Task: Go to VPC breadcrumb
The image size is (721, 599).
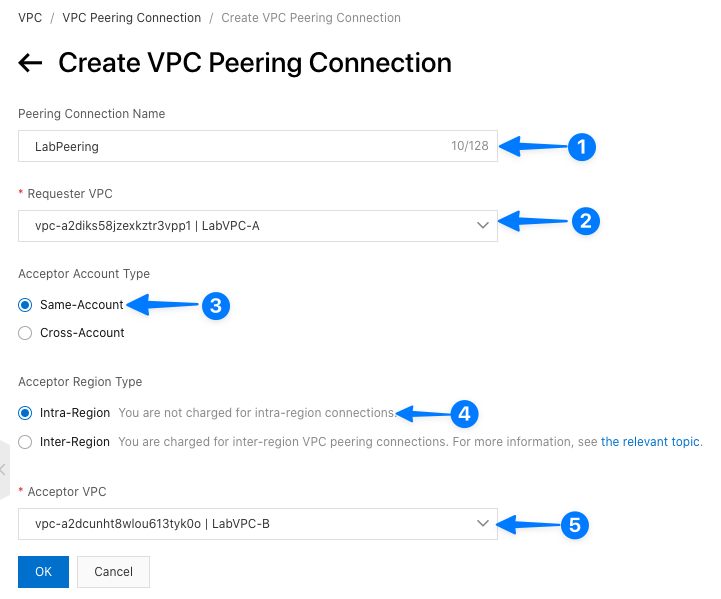Action: [x=30, y=18]
